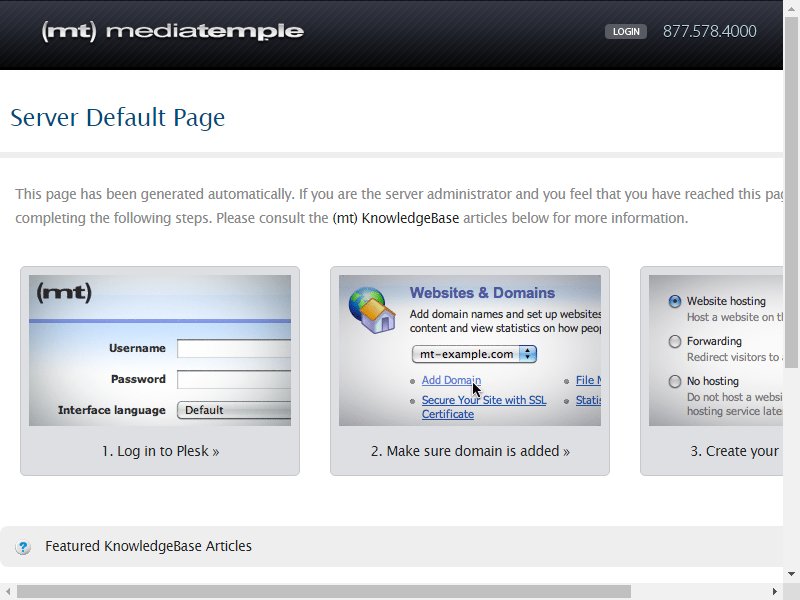The image size is (800, 600).
Task: Follow "2. Make sure domain is added" link
Action: point(470,451)
